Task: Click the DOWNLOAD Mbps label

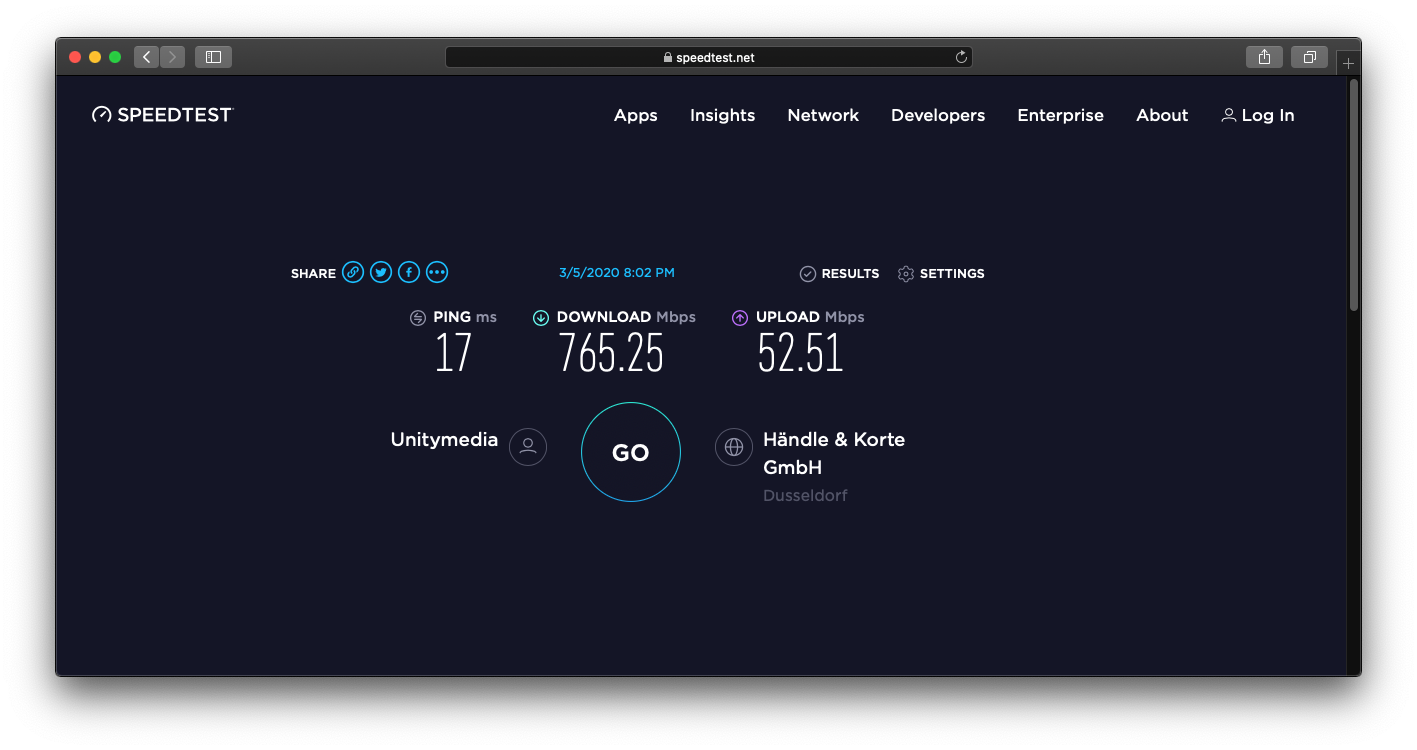Action: point(626,317)
